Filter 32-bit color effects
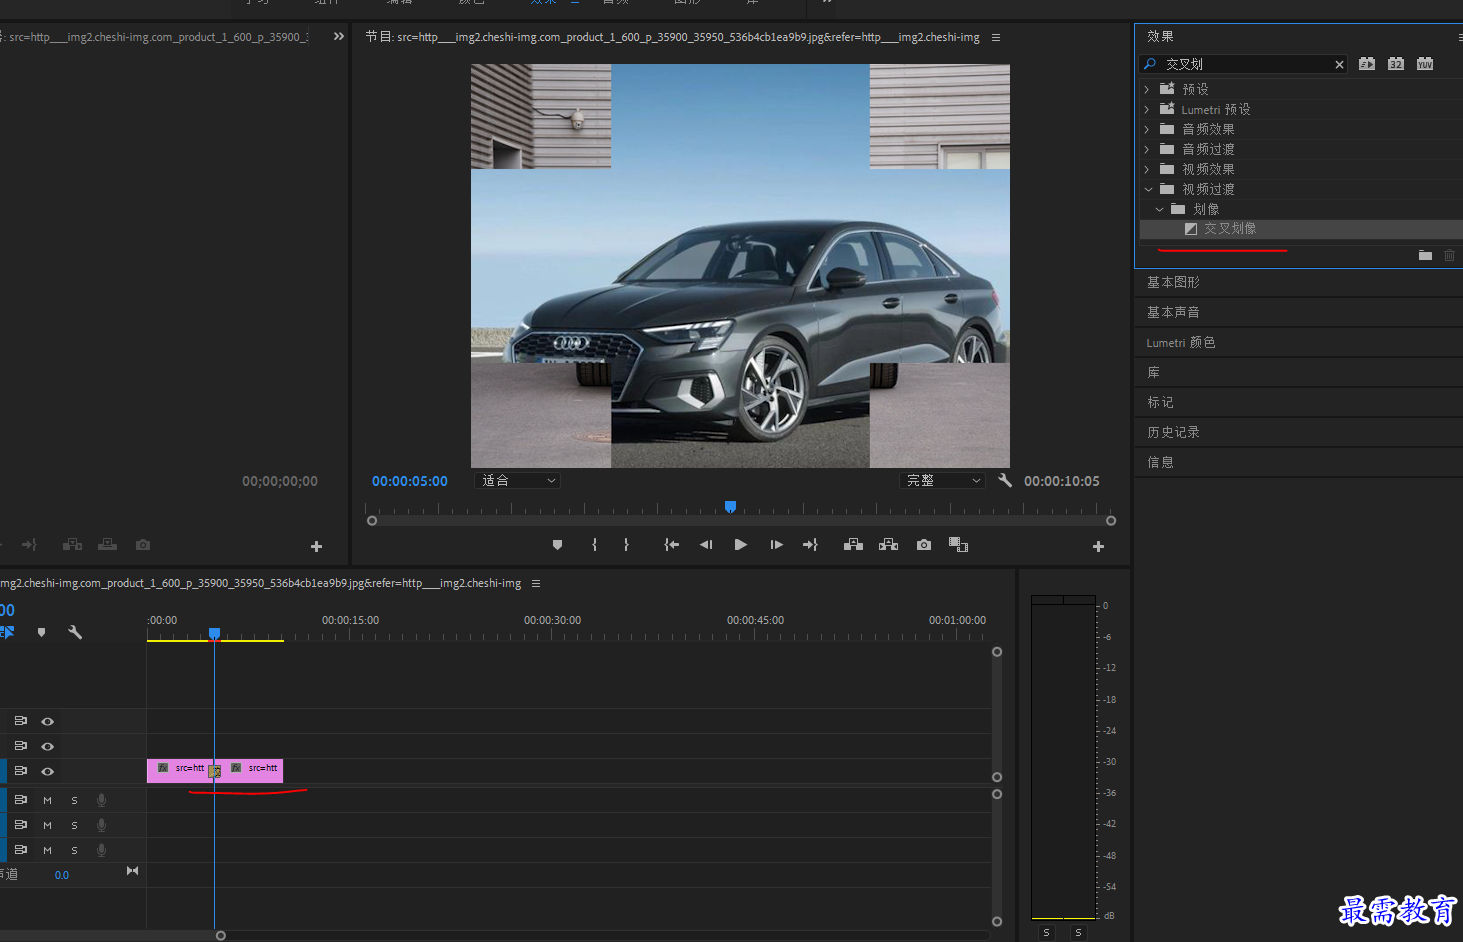The width and height of the screenshot is (1463, 942). (1396, 64)
